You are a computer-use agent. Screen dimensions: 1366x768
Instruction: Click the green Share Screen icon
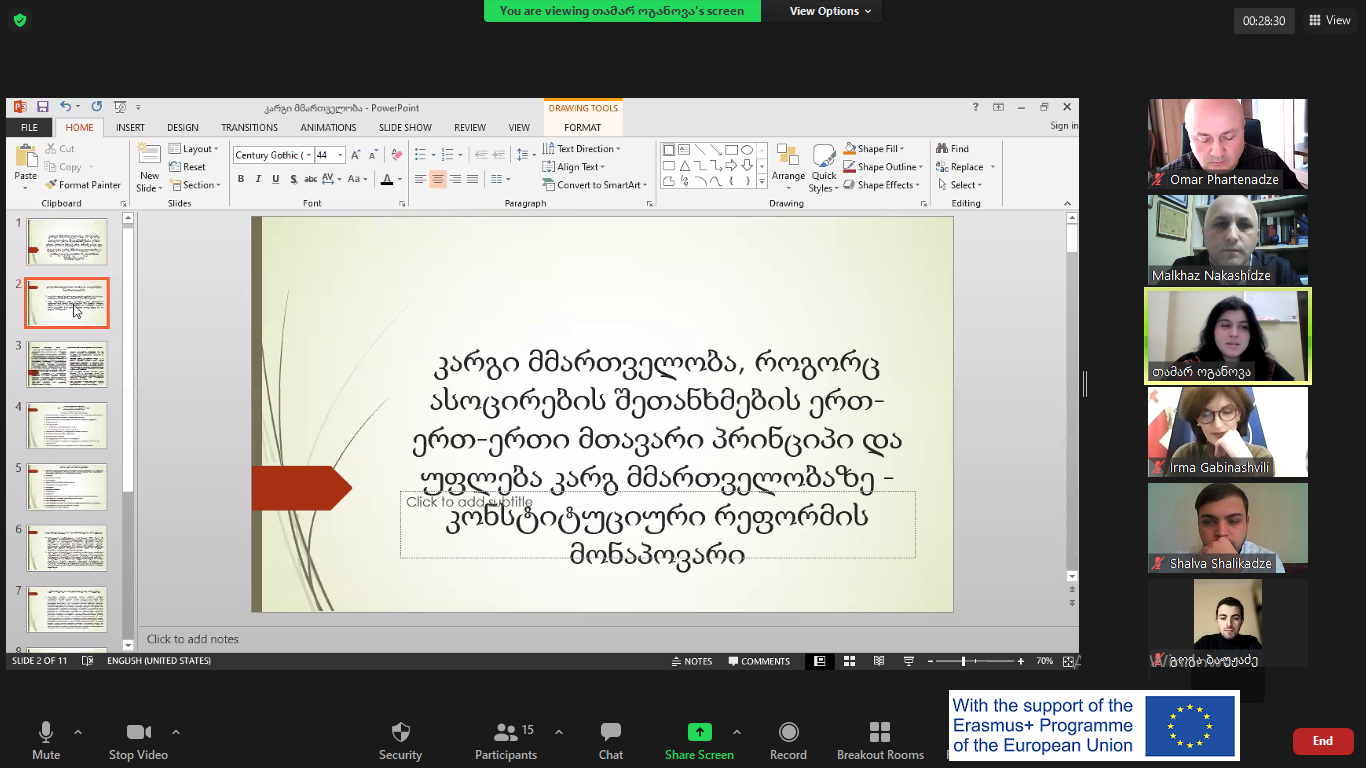[699, 732]
